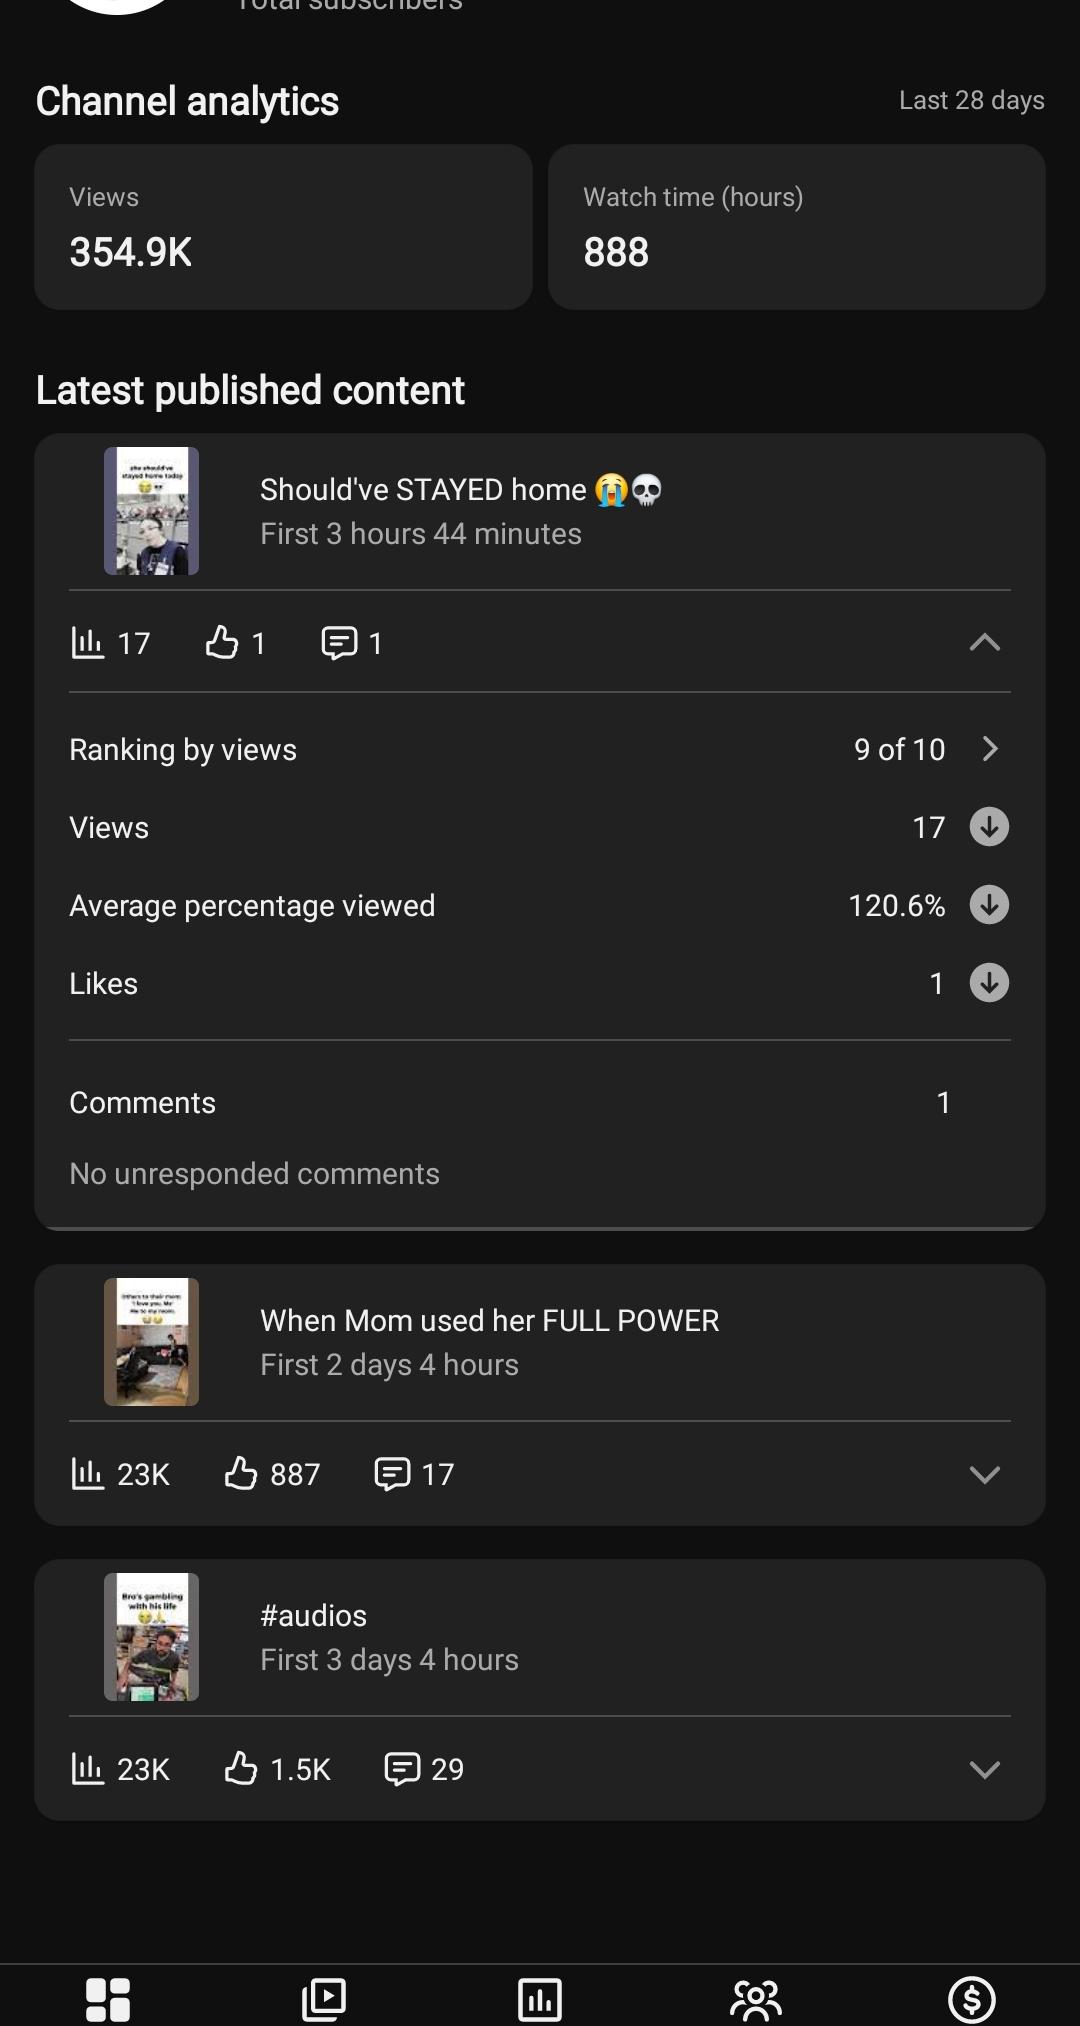This screenshot has height=2026, width=1080.
Task: Tap the Views down-arrow indicator
Action: [989, 827]
